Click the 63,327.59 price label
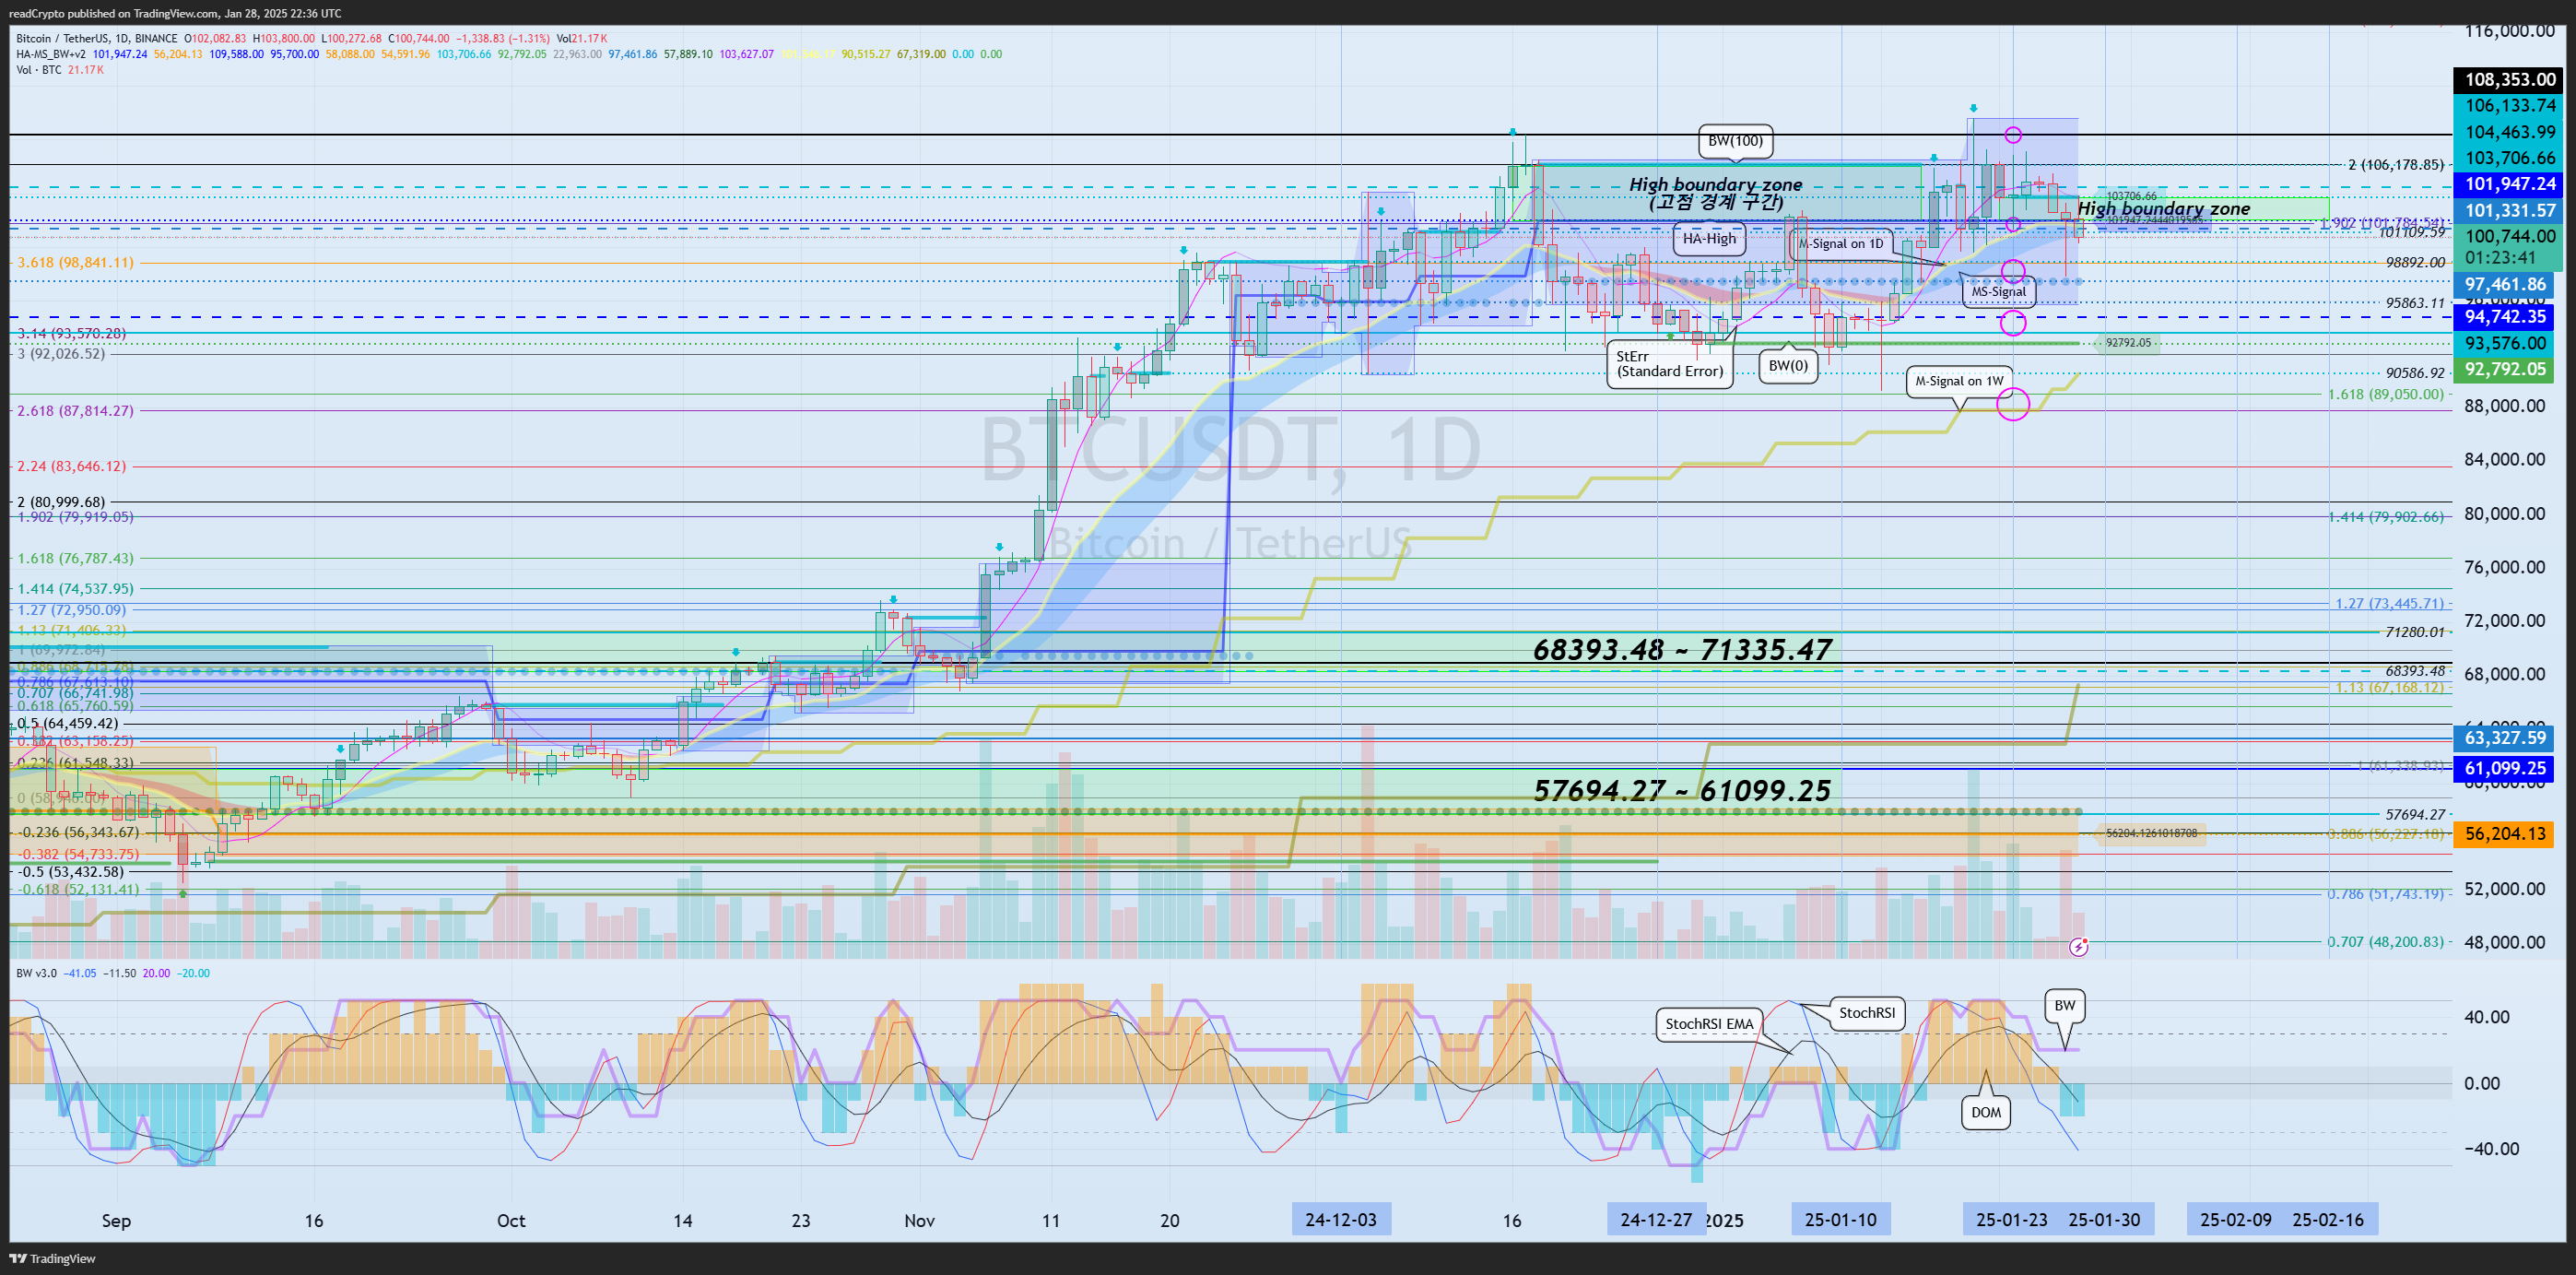 point(2505,738)
